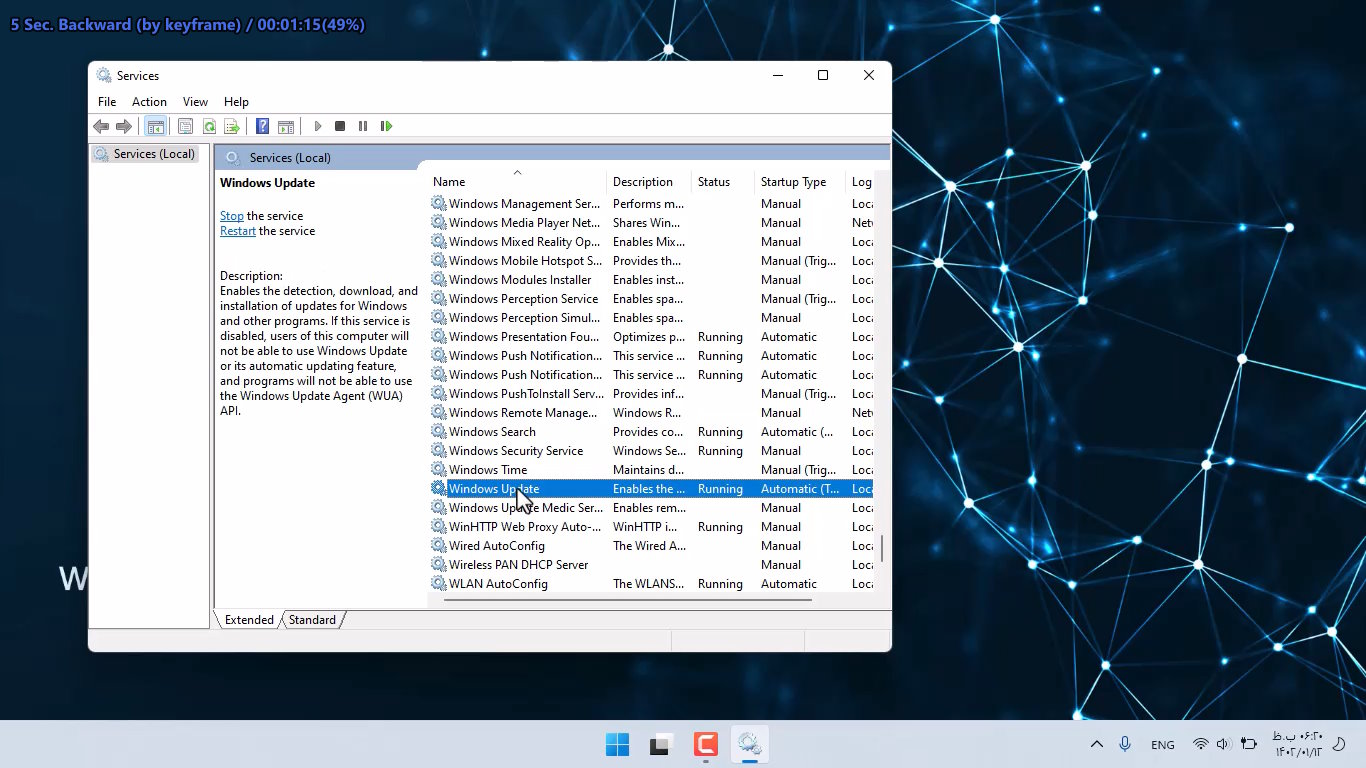Image resolution: width=1366 pixels, height=768 pixels.
Task: Open Task View from the taskbar
Action: click(x=661, y=745)
